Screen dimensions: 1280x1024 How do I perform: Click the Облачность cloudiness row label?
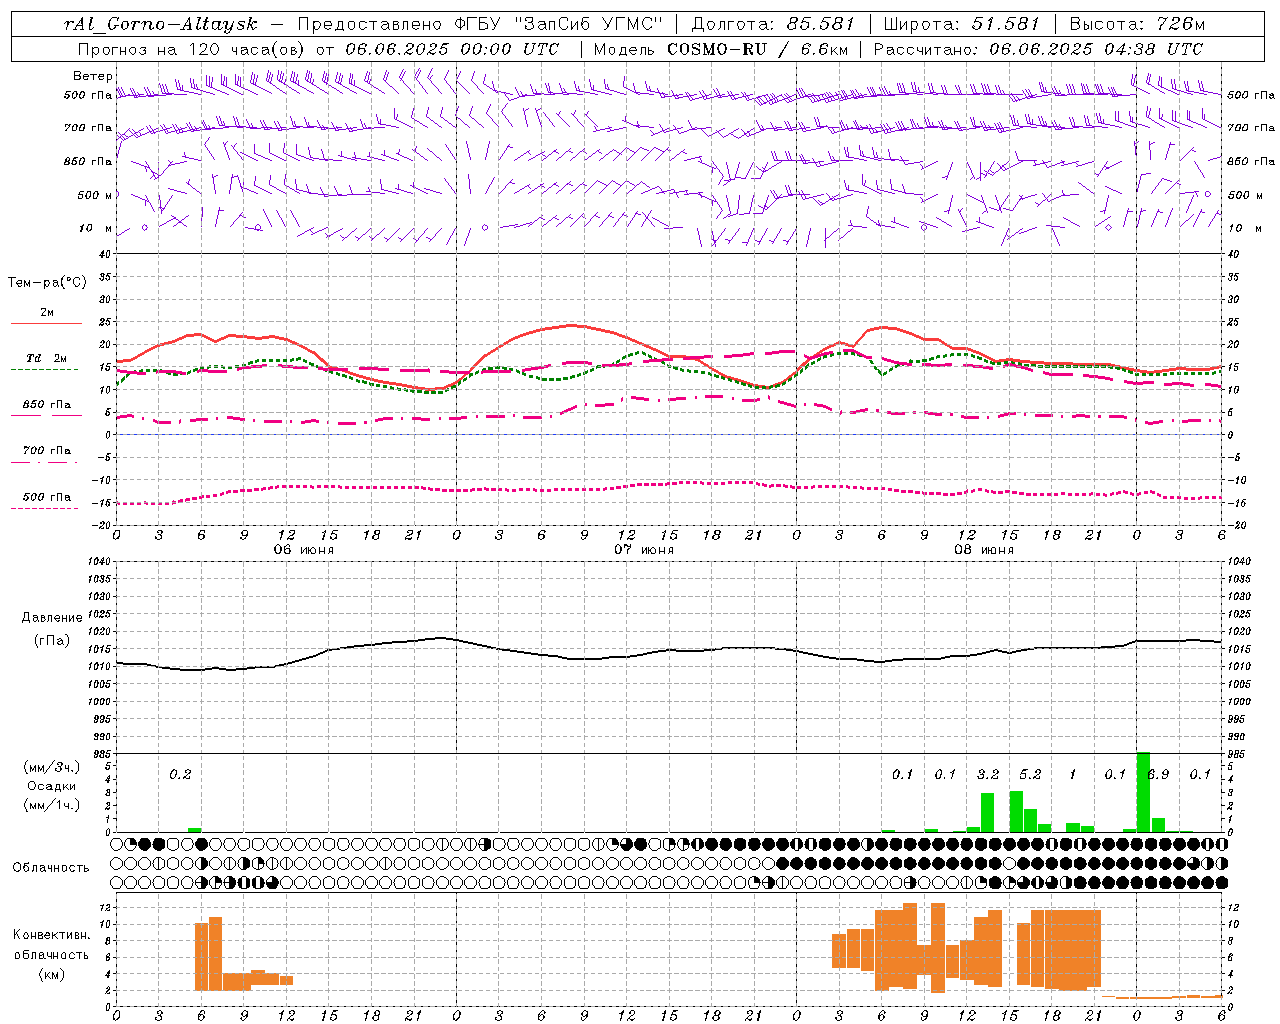(x=51, y=868)
